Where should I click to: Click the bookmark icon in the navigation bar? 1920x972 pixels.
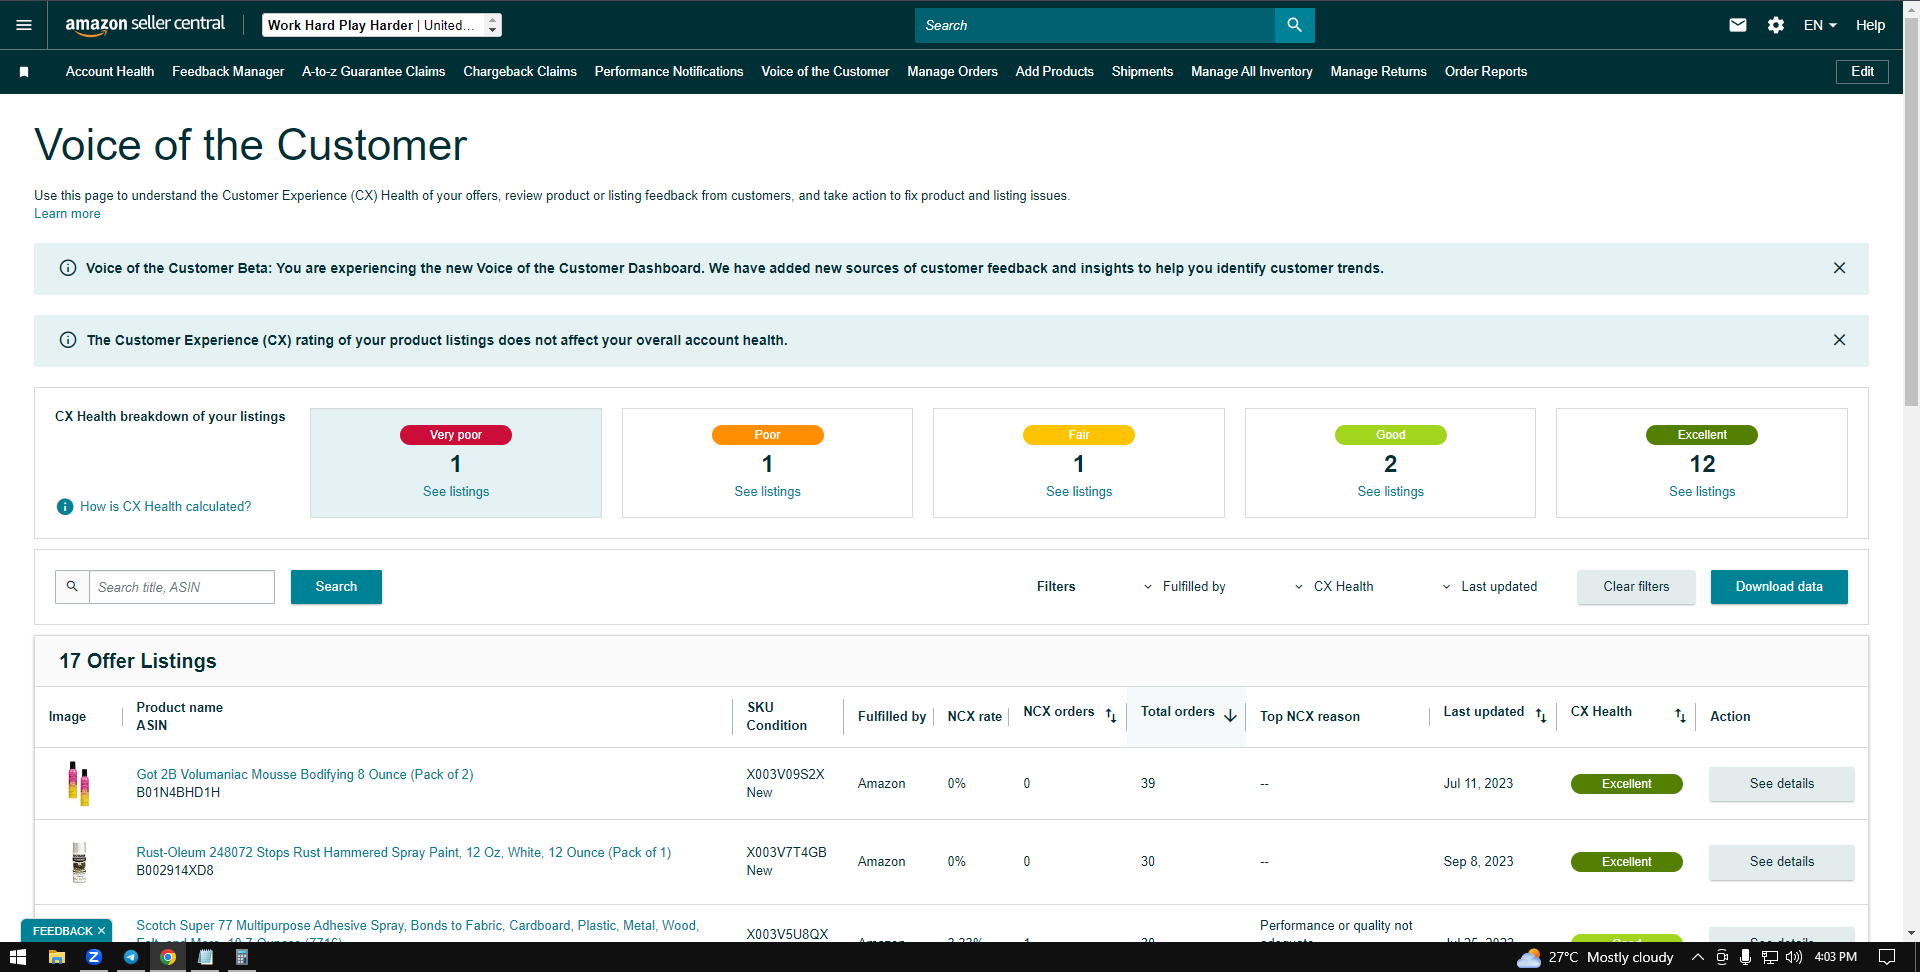click(x=24, y=72)
